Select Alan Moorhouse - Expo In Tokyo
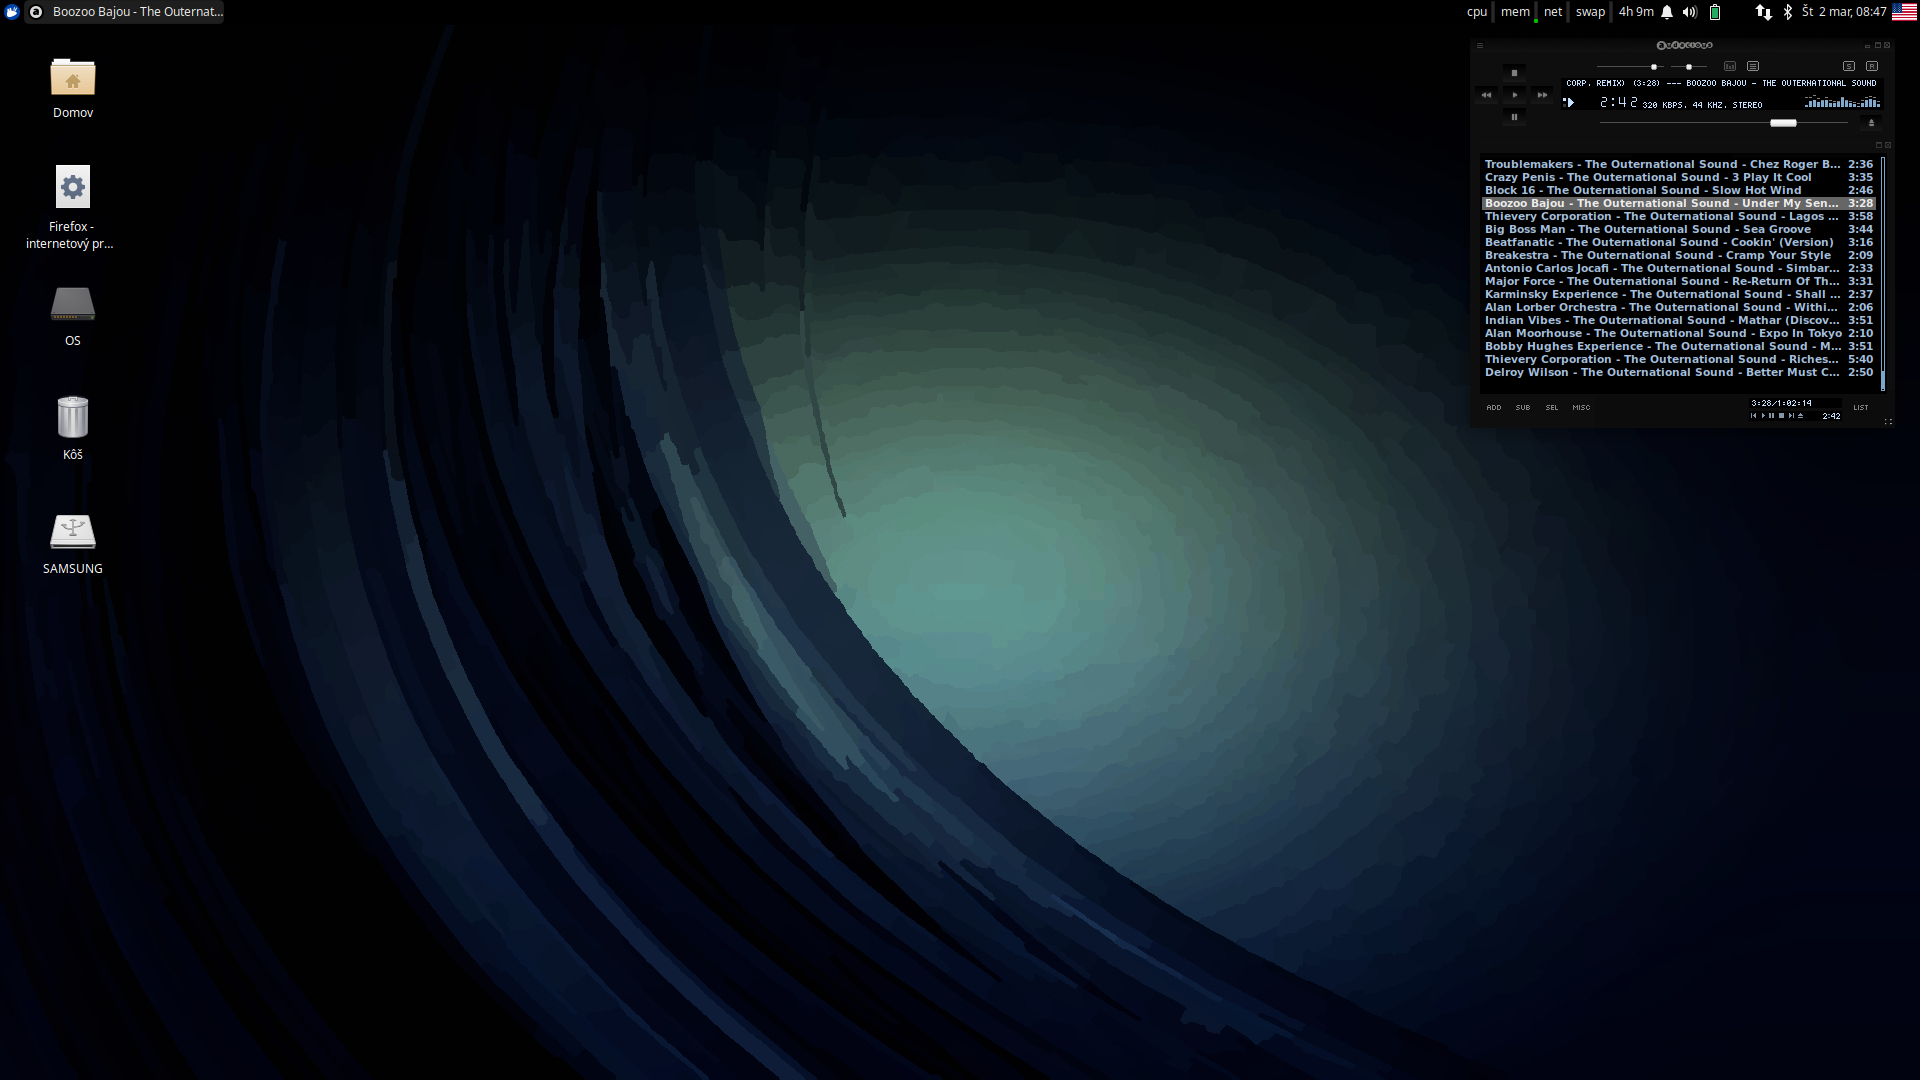The height and width of the screenshot is (1080, 1920). (x=1678, y=333)
